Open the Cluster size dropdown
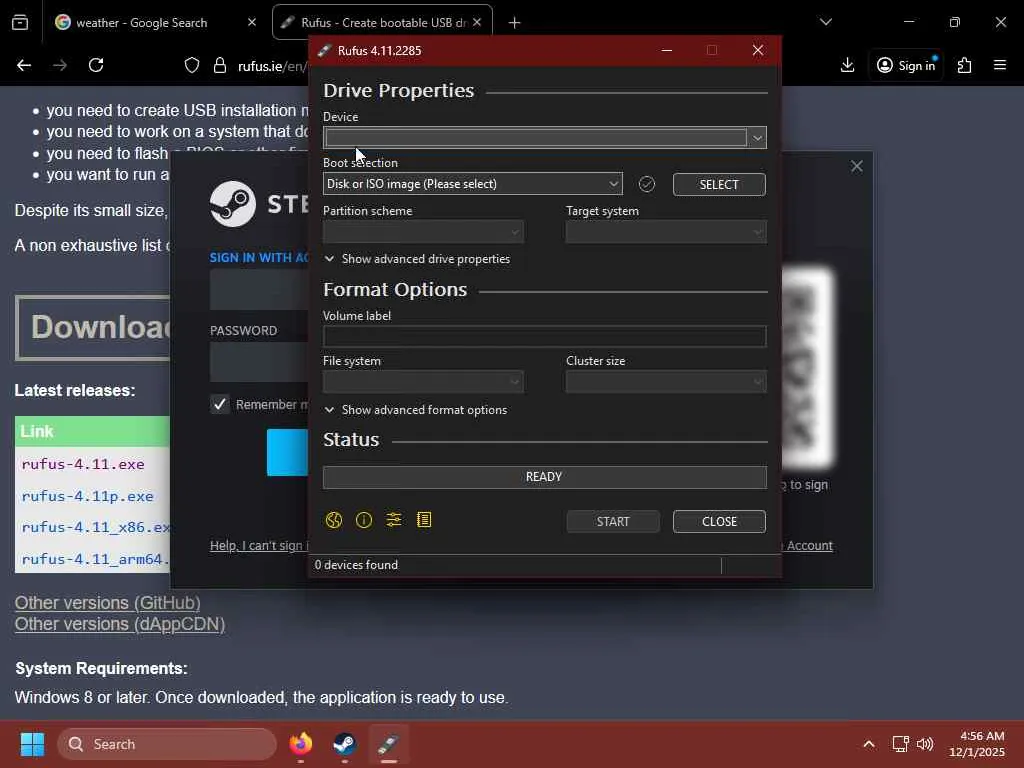This screenshot has width=1024, height=768. tap(666, 382)
